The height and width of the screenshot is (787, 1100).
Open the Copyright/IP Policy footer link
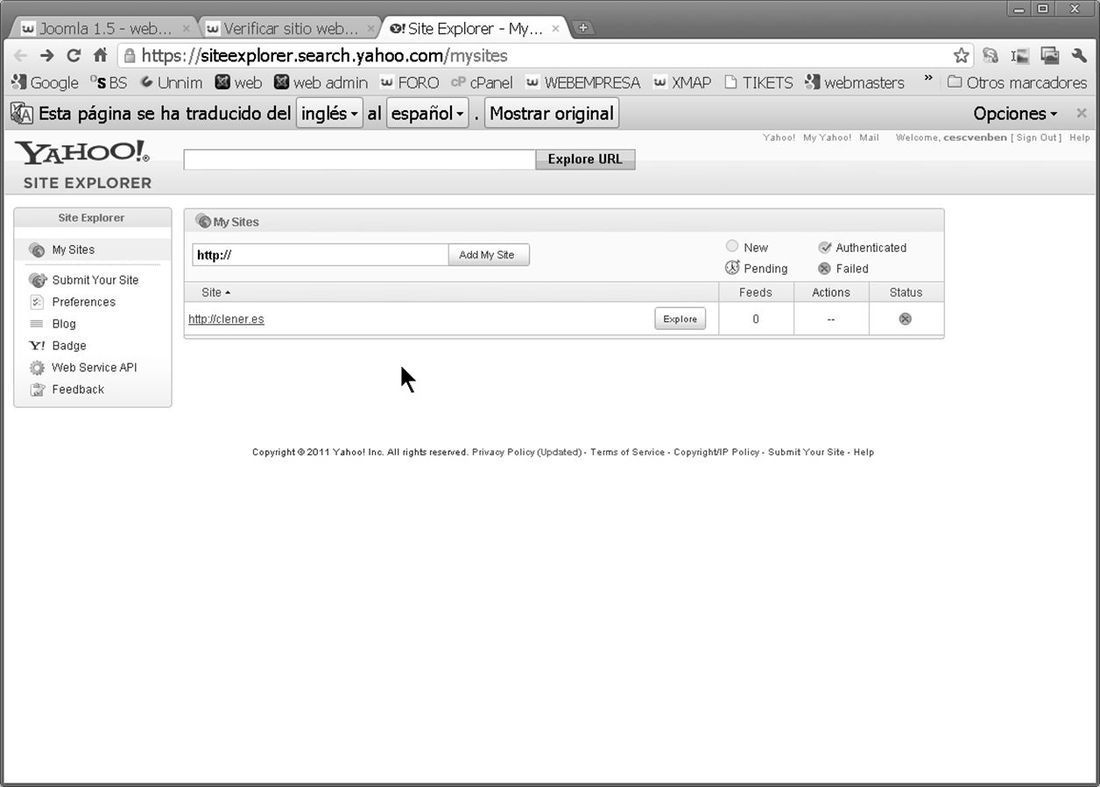pyautogui.click(x=716, y=452)
